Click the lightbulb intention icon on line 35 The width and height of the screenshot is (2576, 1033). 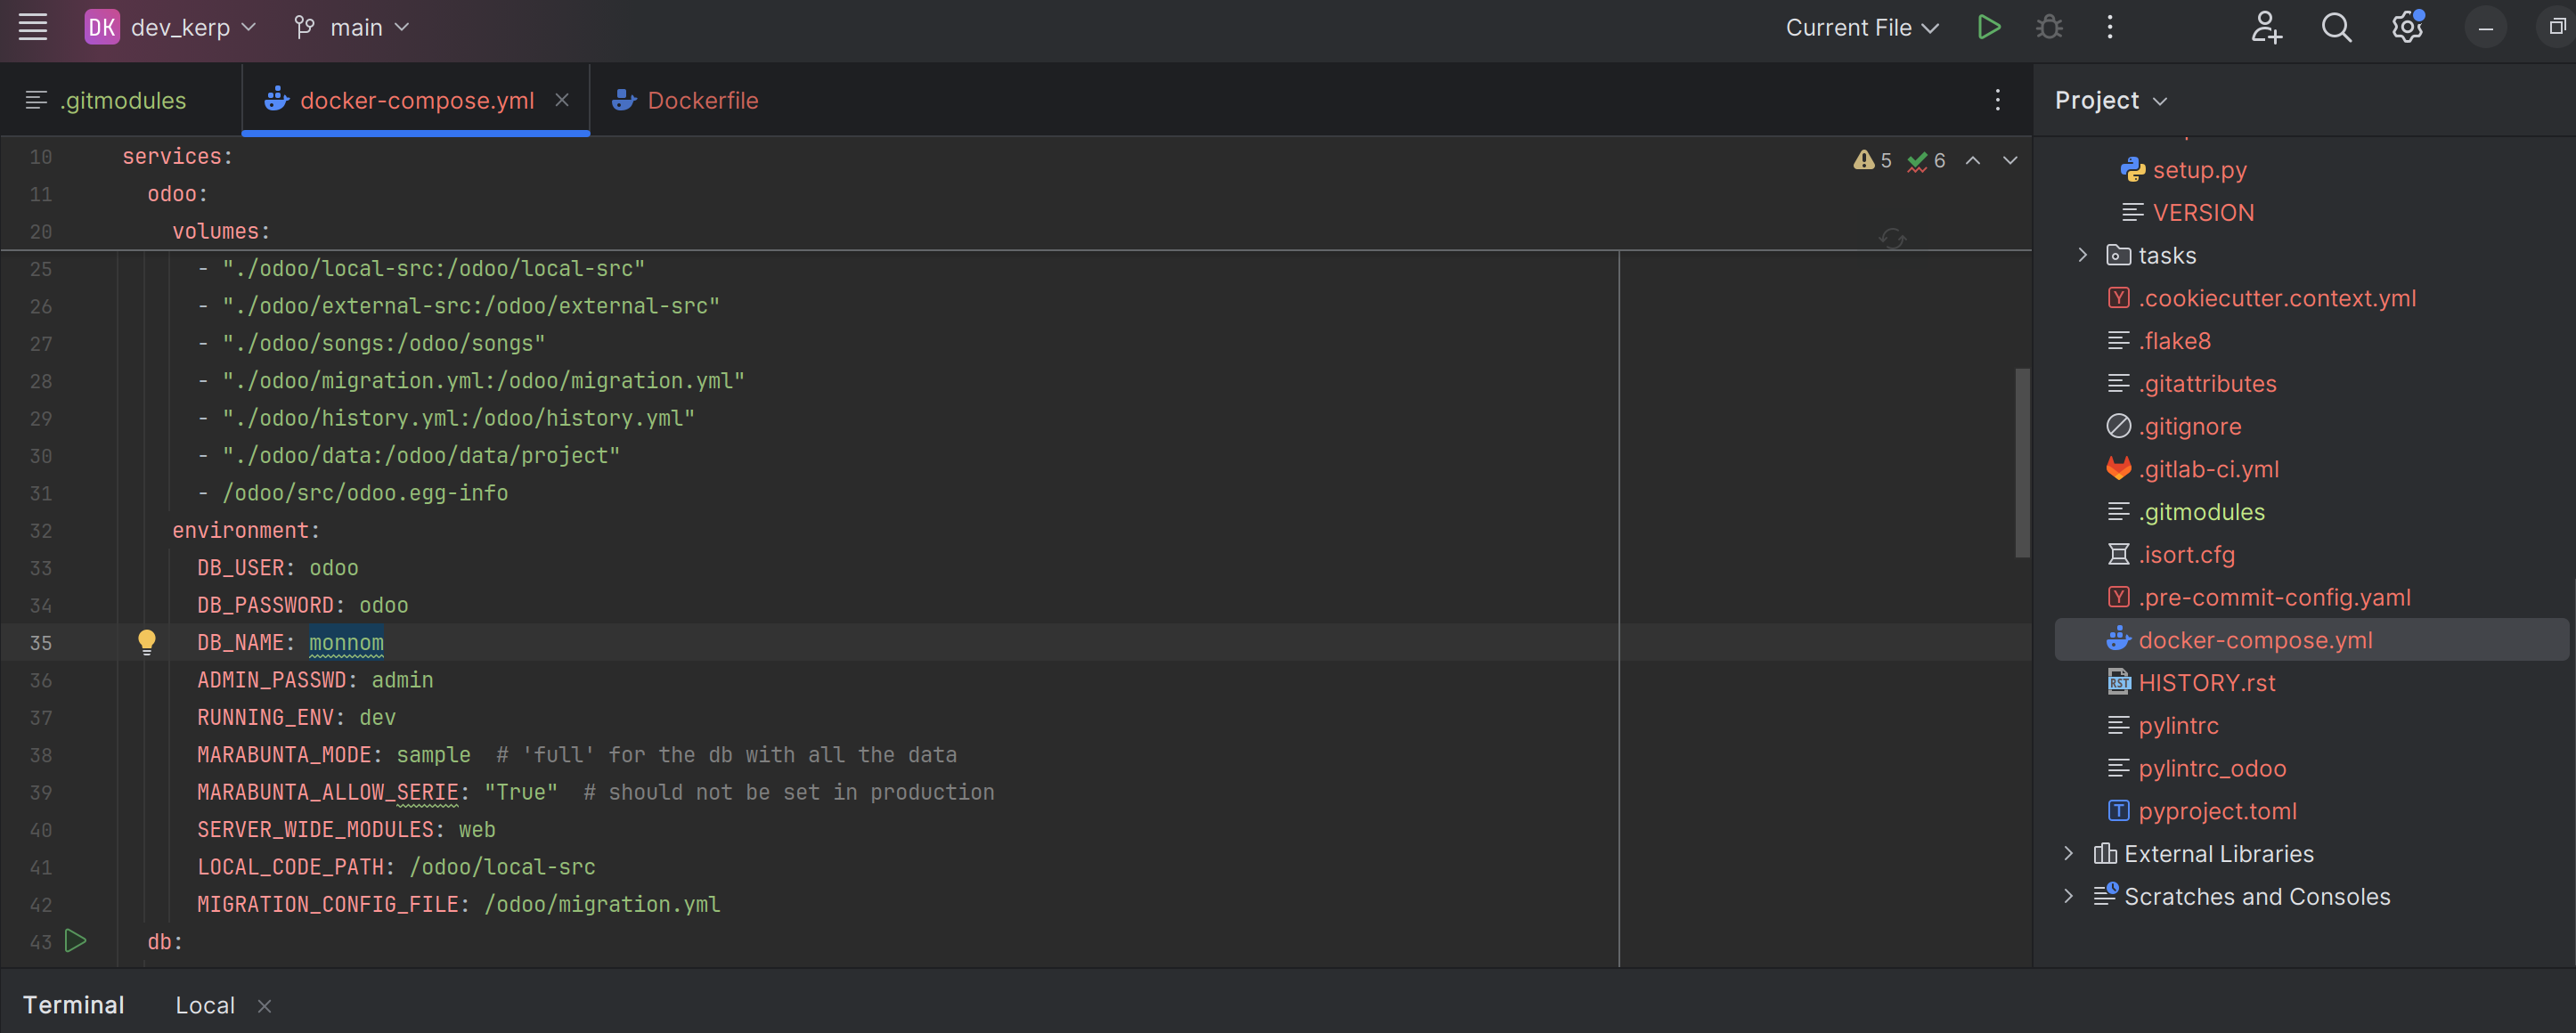coord(147,642)
